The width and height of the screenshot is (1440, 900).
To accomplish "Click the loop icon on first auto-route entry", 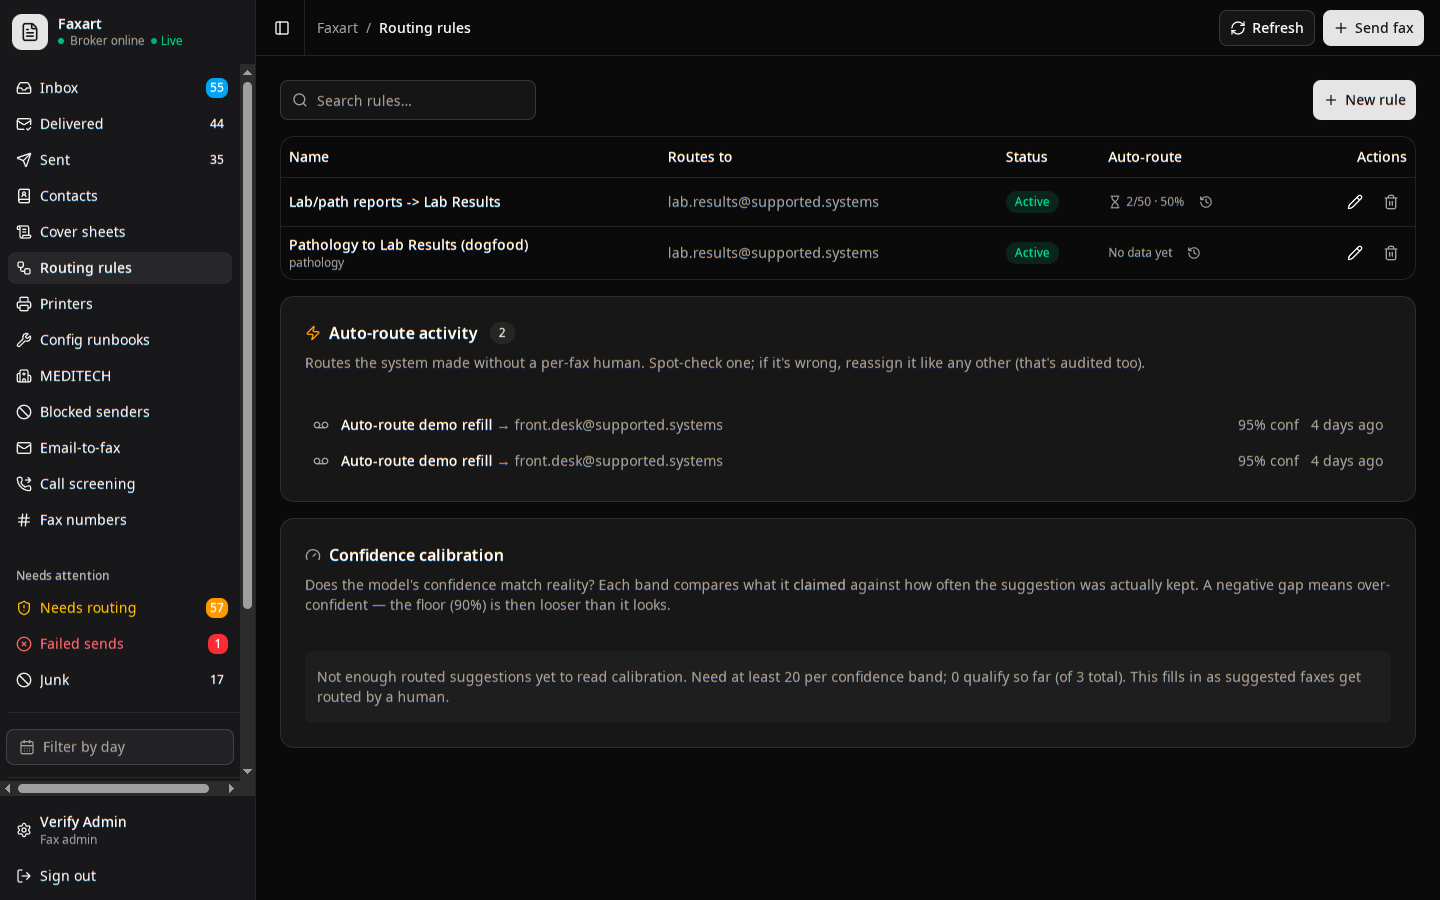I will coord(321,425).
